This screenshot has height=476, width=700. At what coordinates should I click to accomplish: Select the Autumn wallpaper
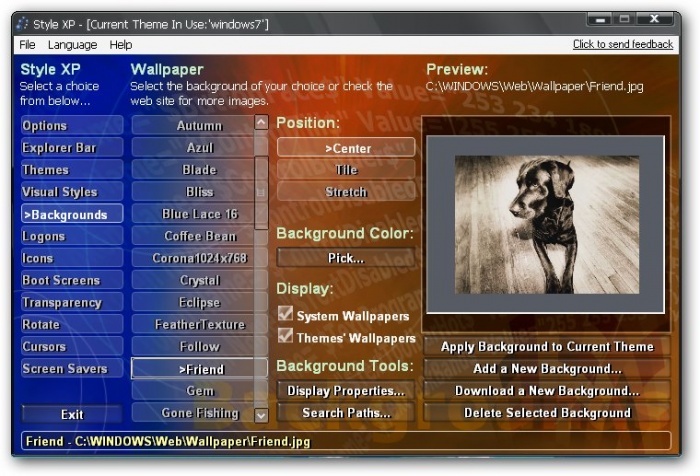pyautogui.click(x=193, y=125)
